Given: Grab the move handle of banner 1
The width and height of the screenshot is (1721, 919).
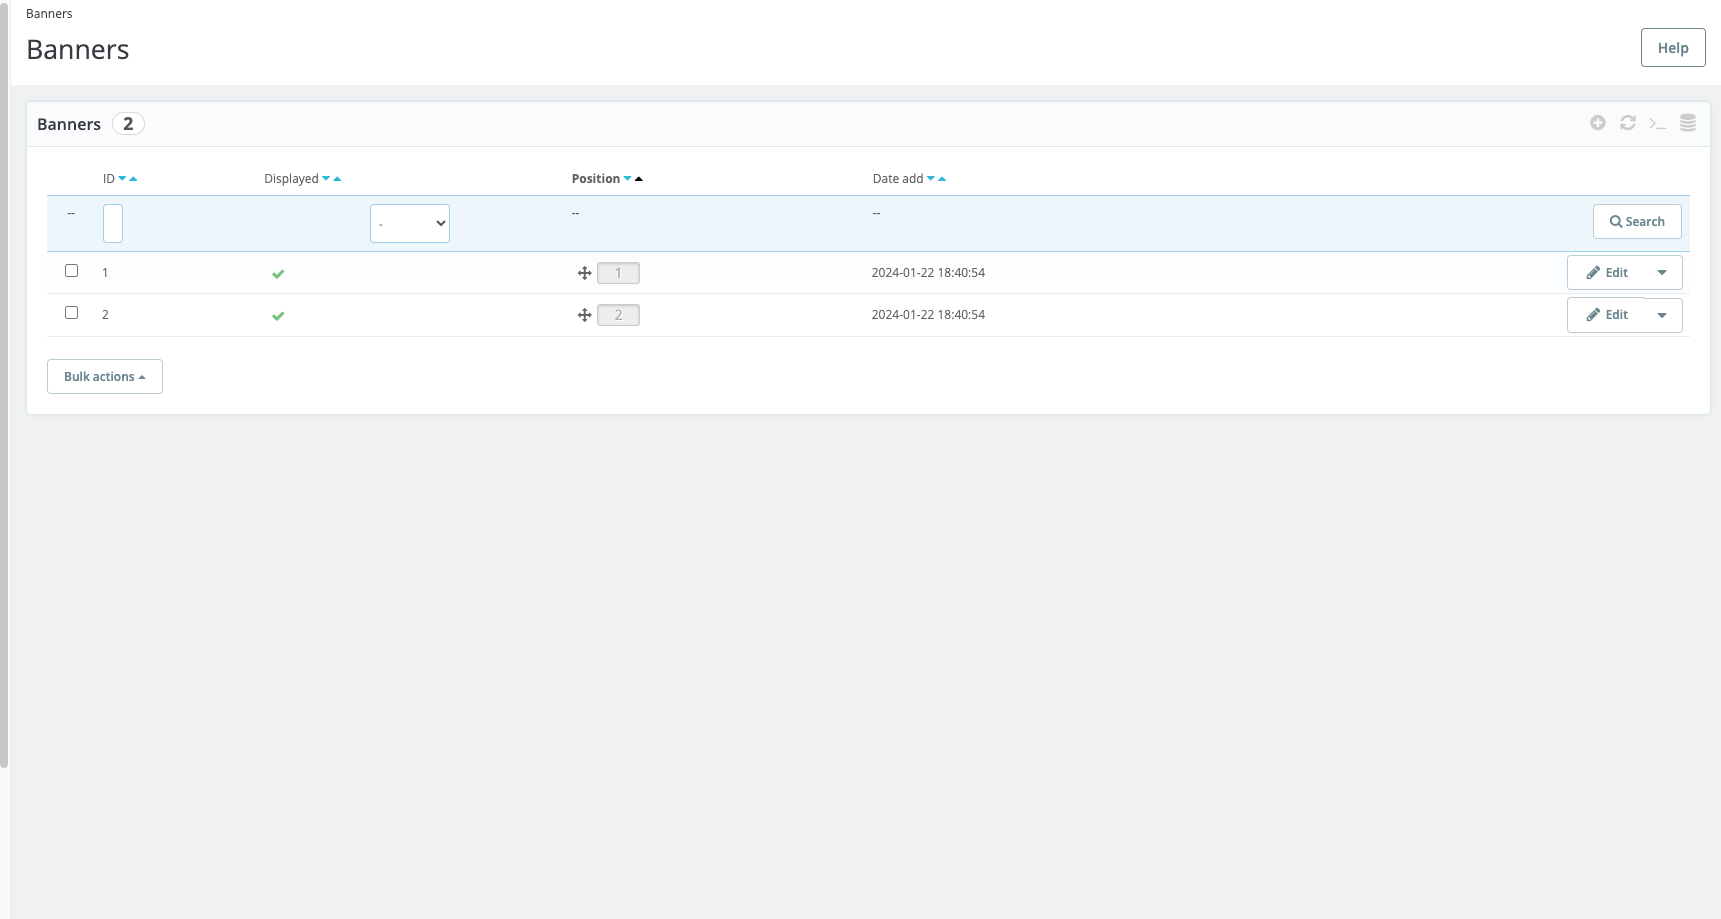Looking at the screenshot, I should click(585, 273).
